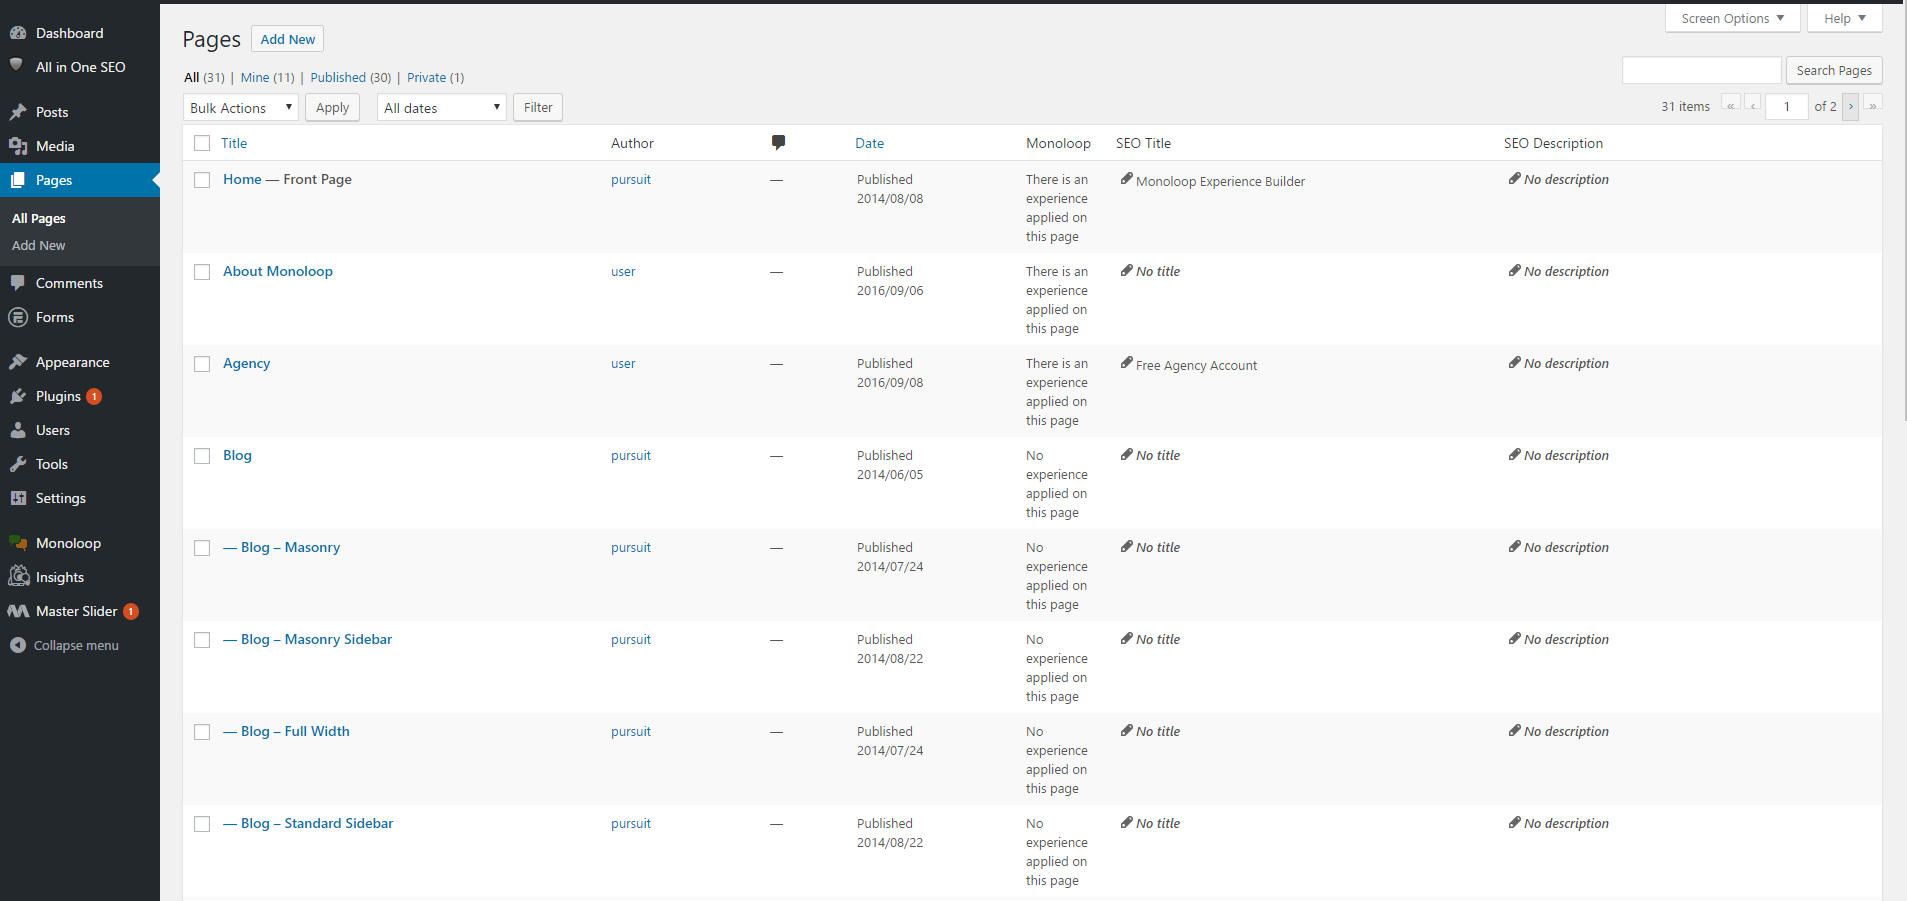Click the search pages text field
The width and height of the screenshot is (1907, 901).
[1701, 70]
